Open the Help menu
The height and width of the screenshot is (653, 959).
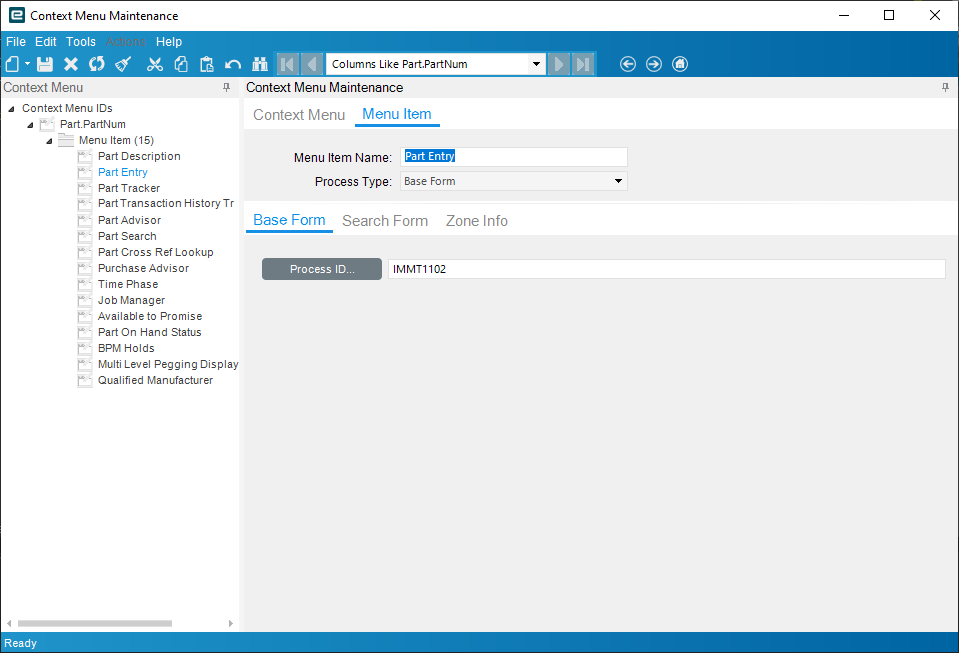[x=169, y=42]
